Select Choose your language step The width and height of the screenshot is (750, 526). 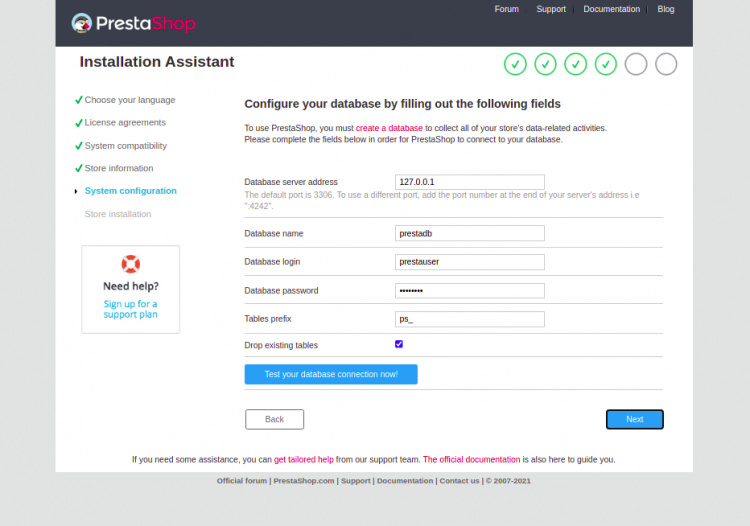coord(129,100)
